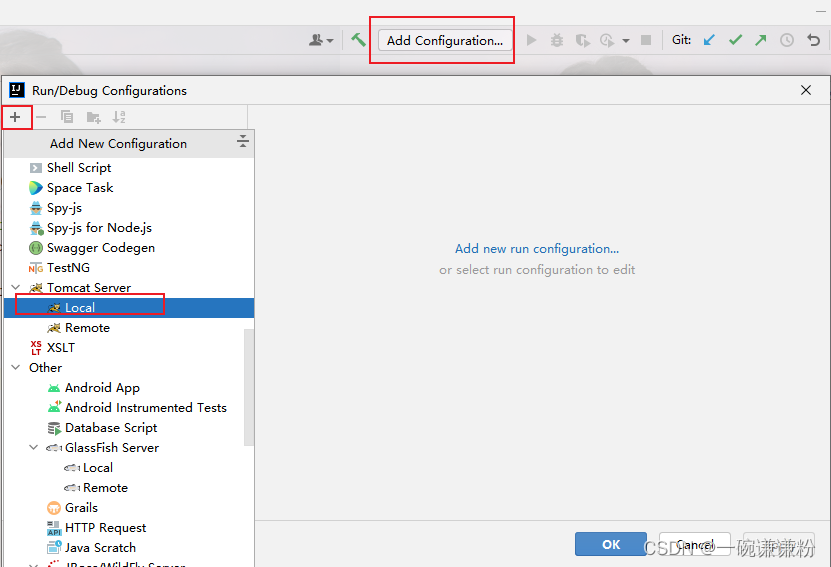Click the Run with Coverage icon
Screen dimensions: 831x567
582,40
